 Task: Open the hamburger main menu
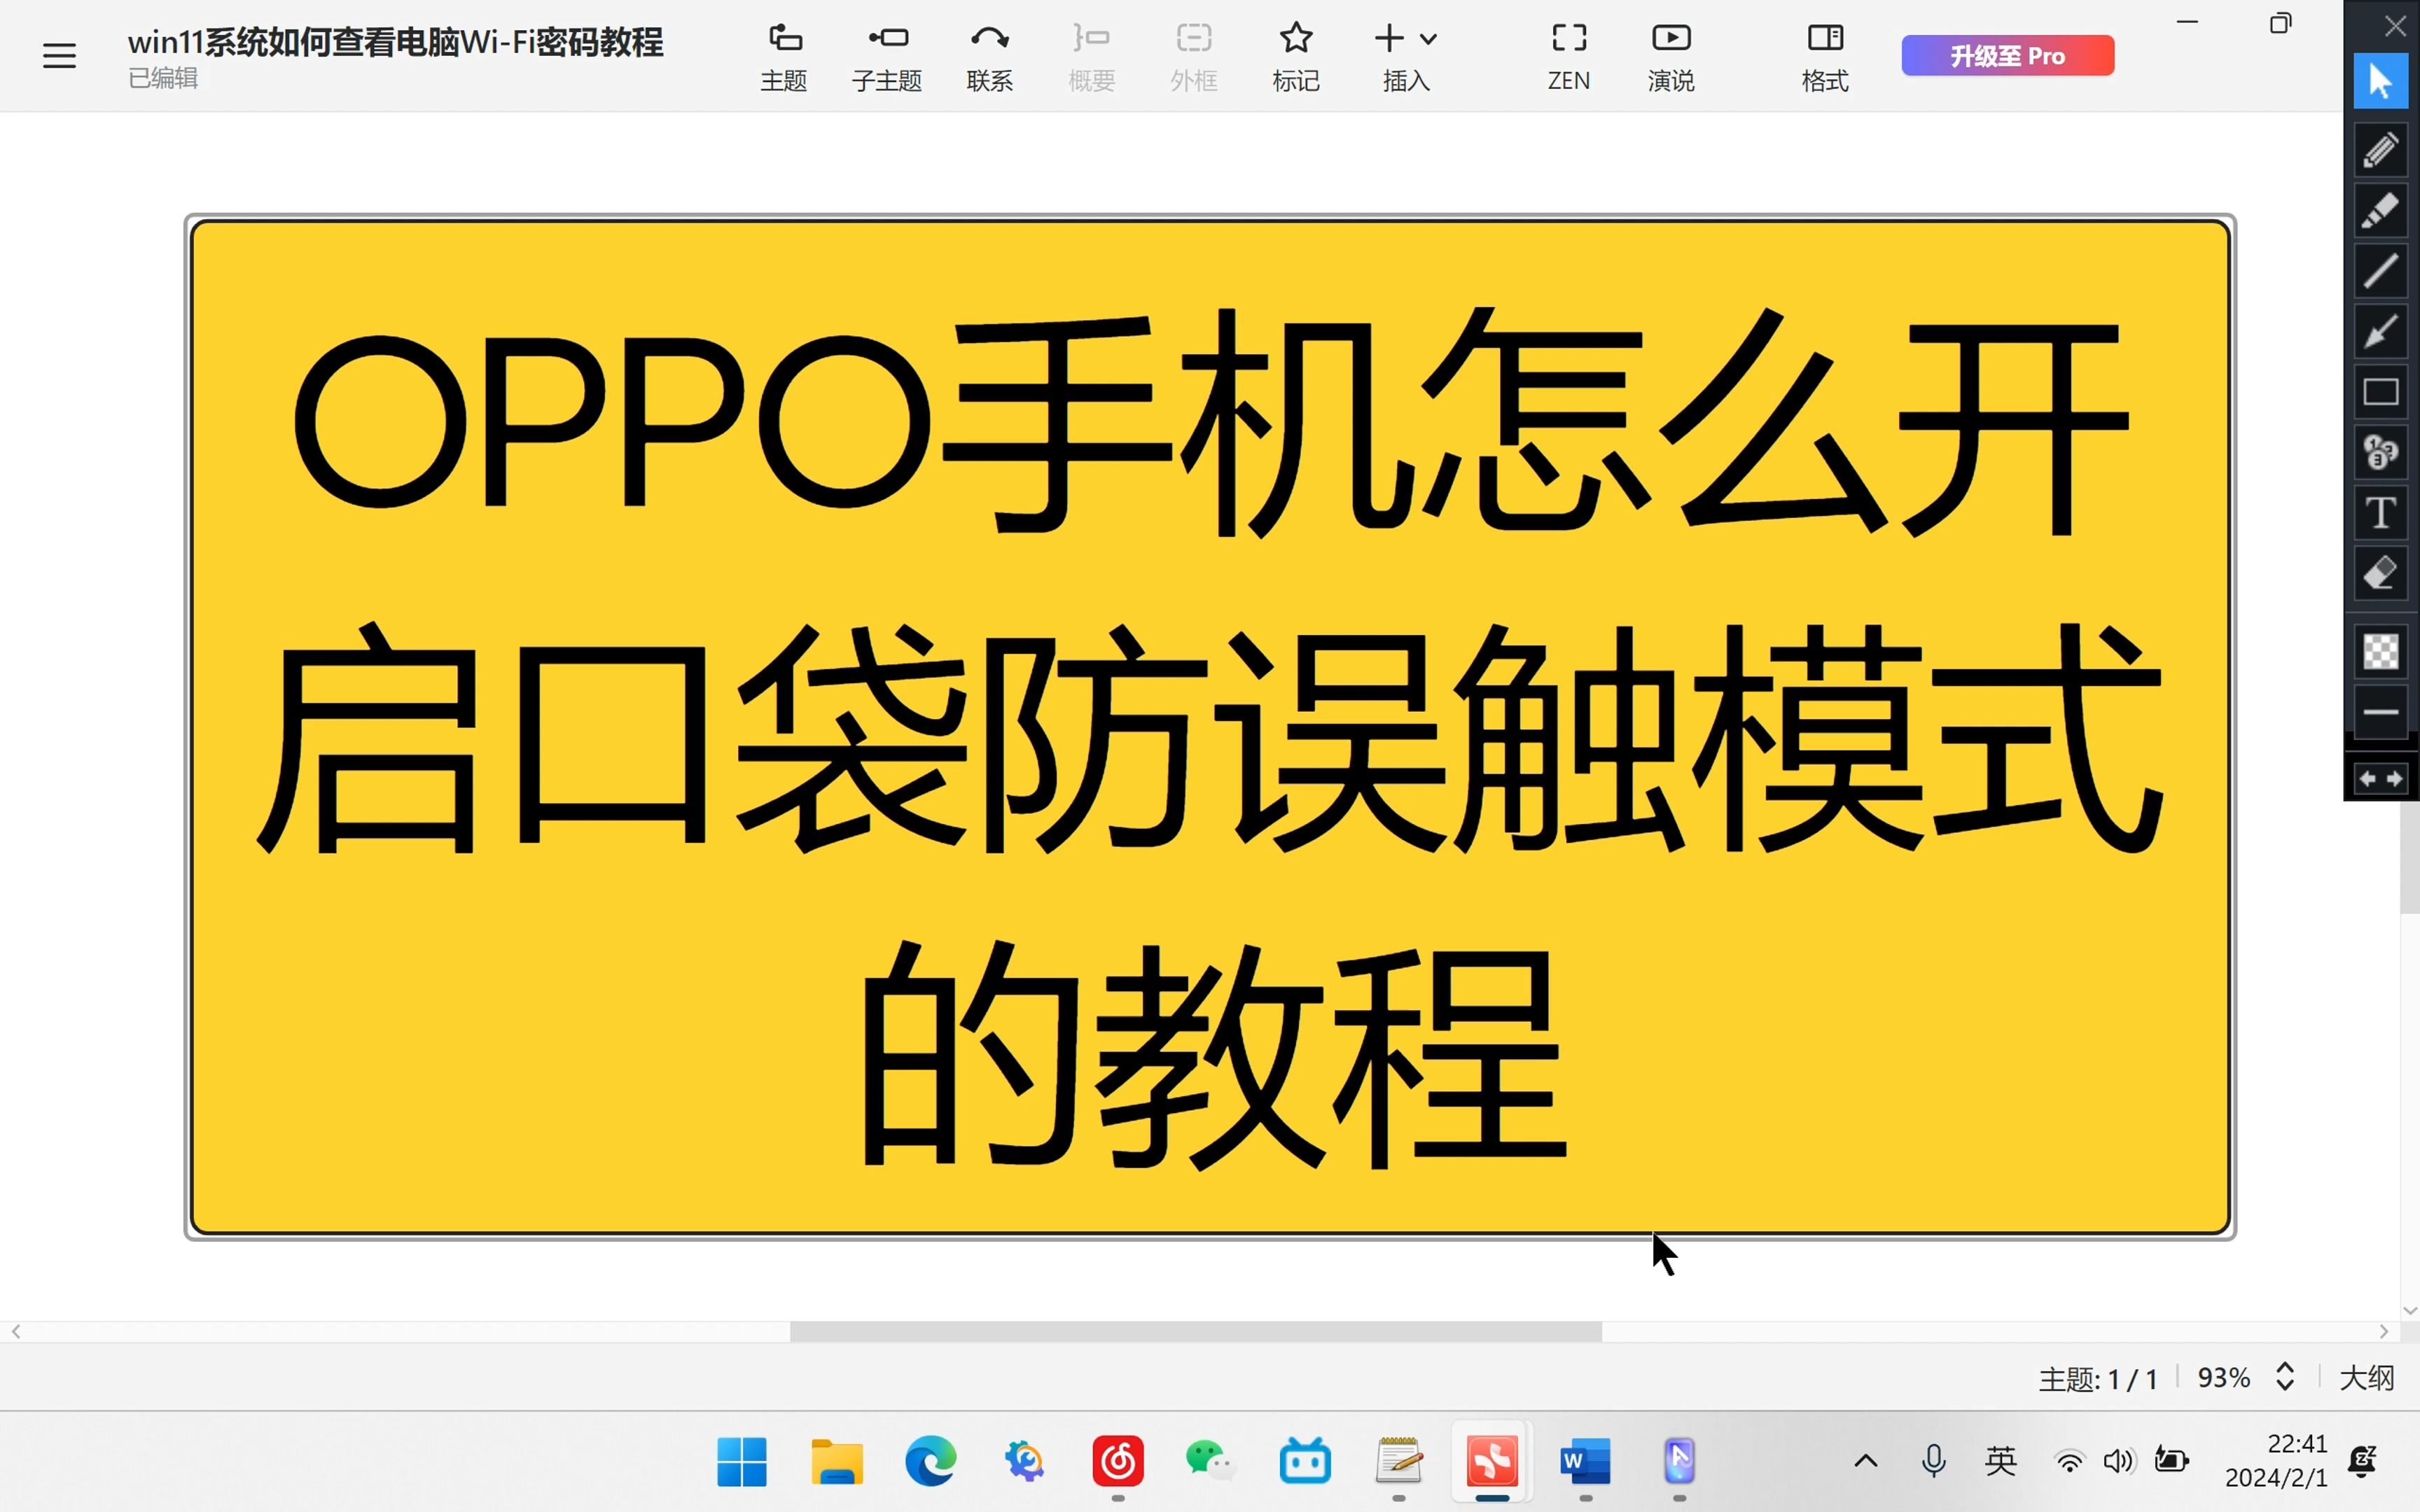coord(59,55)
